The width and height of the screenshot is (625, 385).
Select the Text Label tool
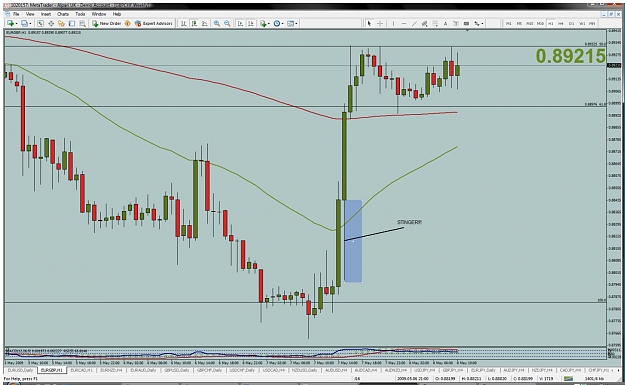(x=456, y=24)
